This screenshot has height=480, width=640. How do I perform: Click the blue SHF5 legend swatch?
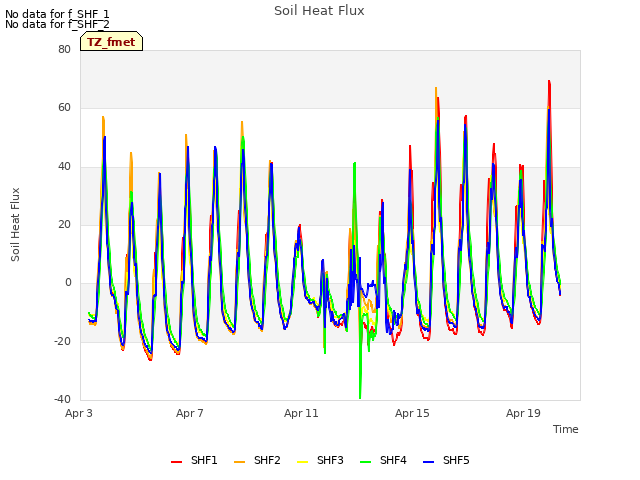click(429, 462)
